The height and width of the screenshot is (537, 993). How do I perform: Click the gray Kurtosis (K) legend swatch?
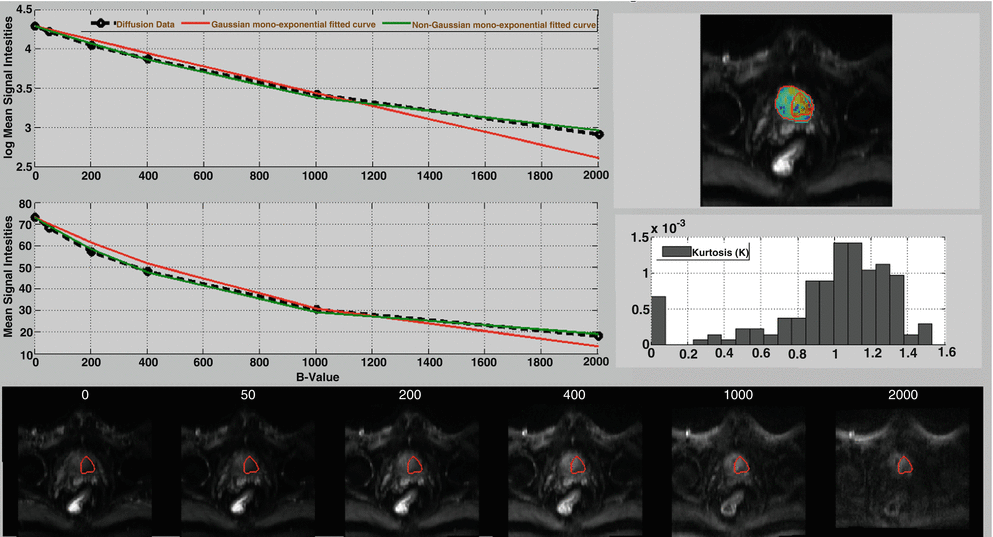[x=672, y=255]
